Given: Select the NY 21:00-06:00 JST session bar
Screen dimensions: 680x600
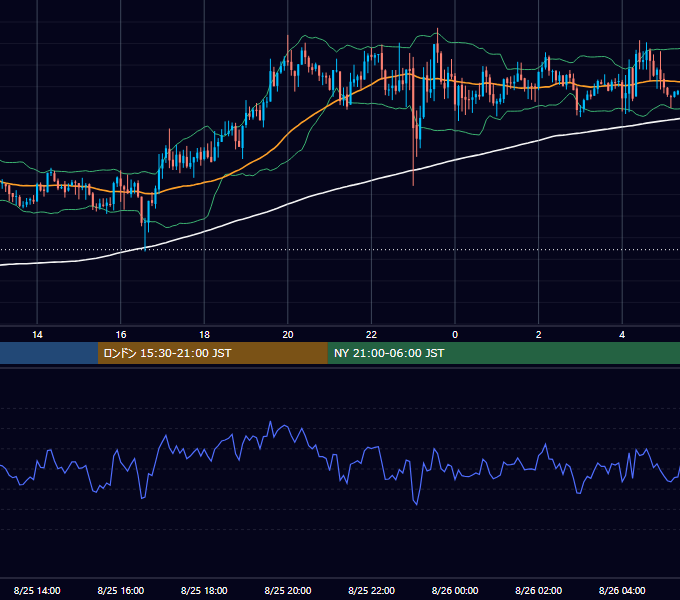Looking at the screenshot, I should 503,353.
